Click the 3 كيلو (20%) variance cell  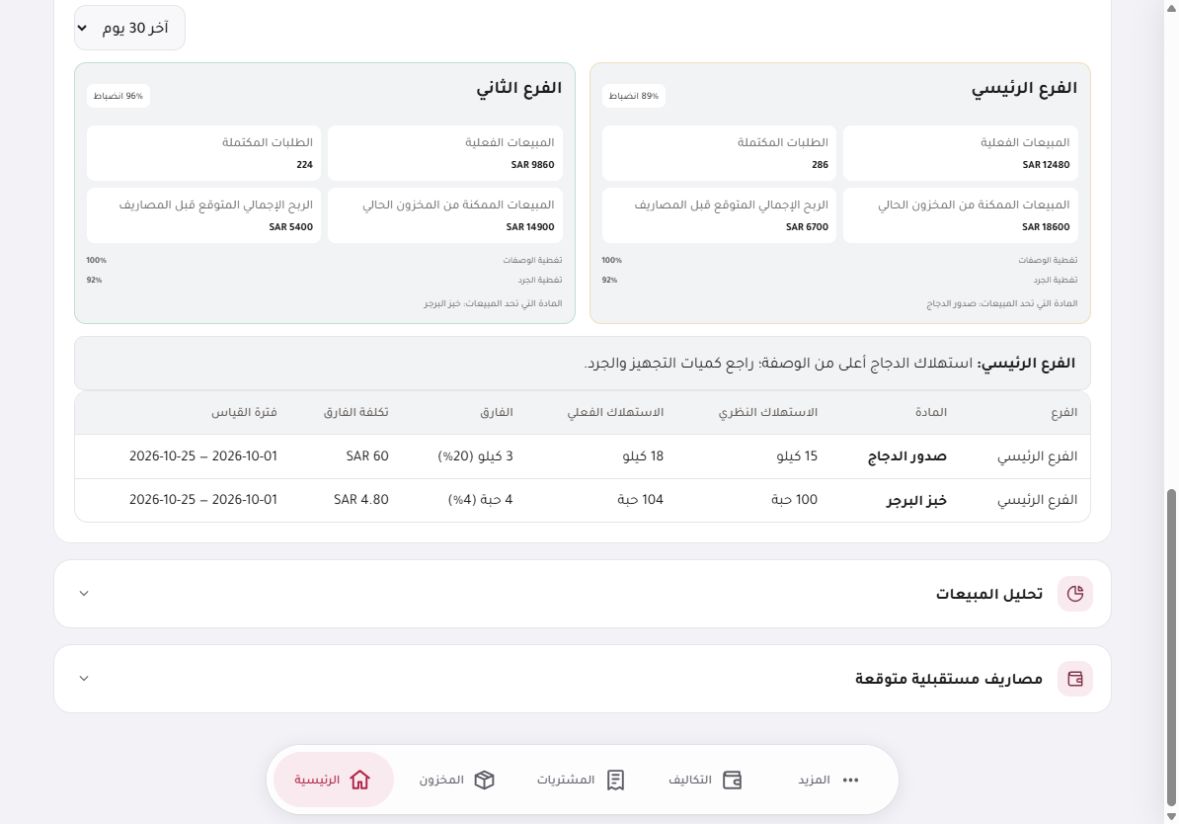[x=475, y=456]
